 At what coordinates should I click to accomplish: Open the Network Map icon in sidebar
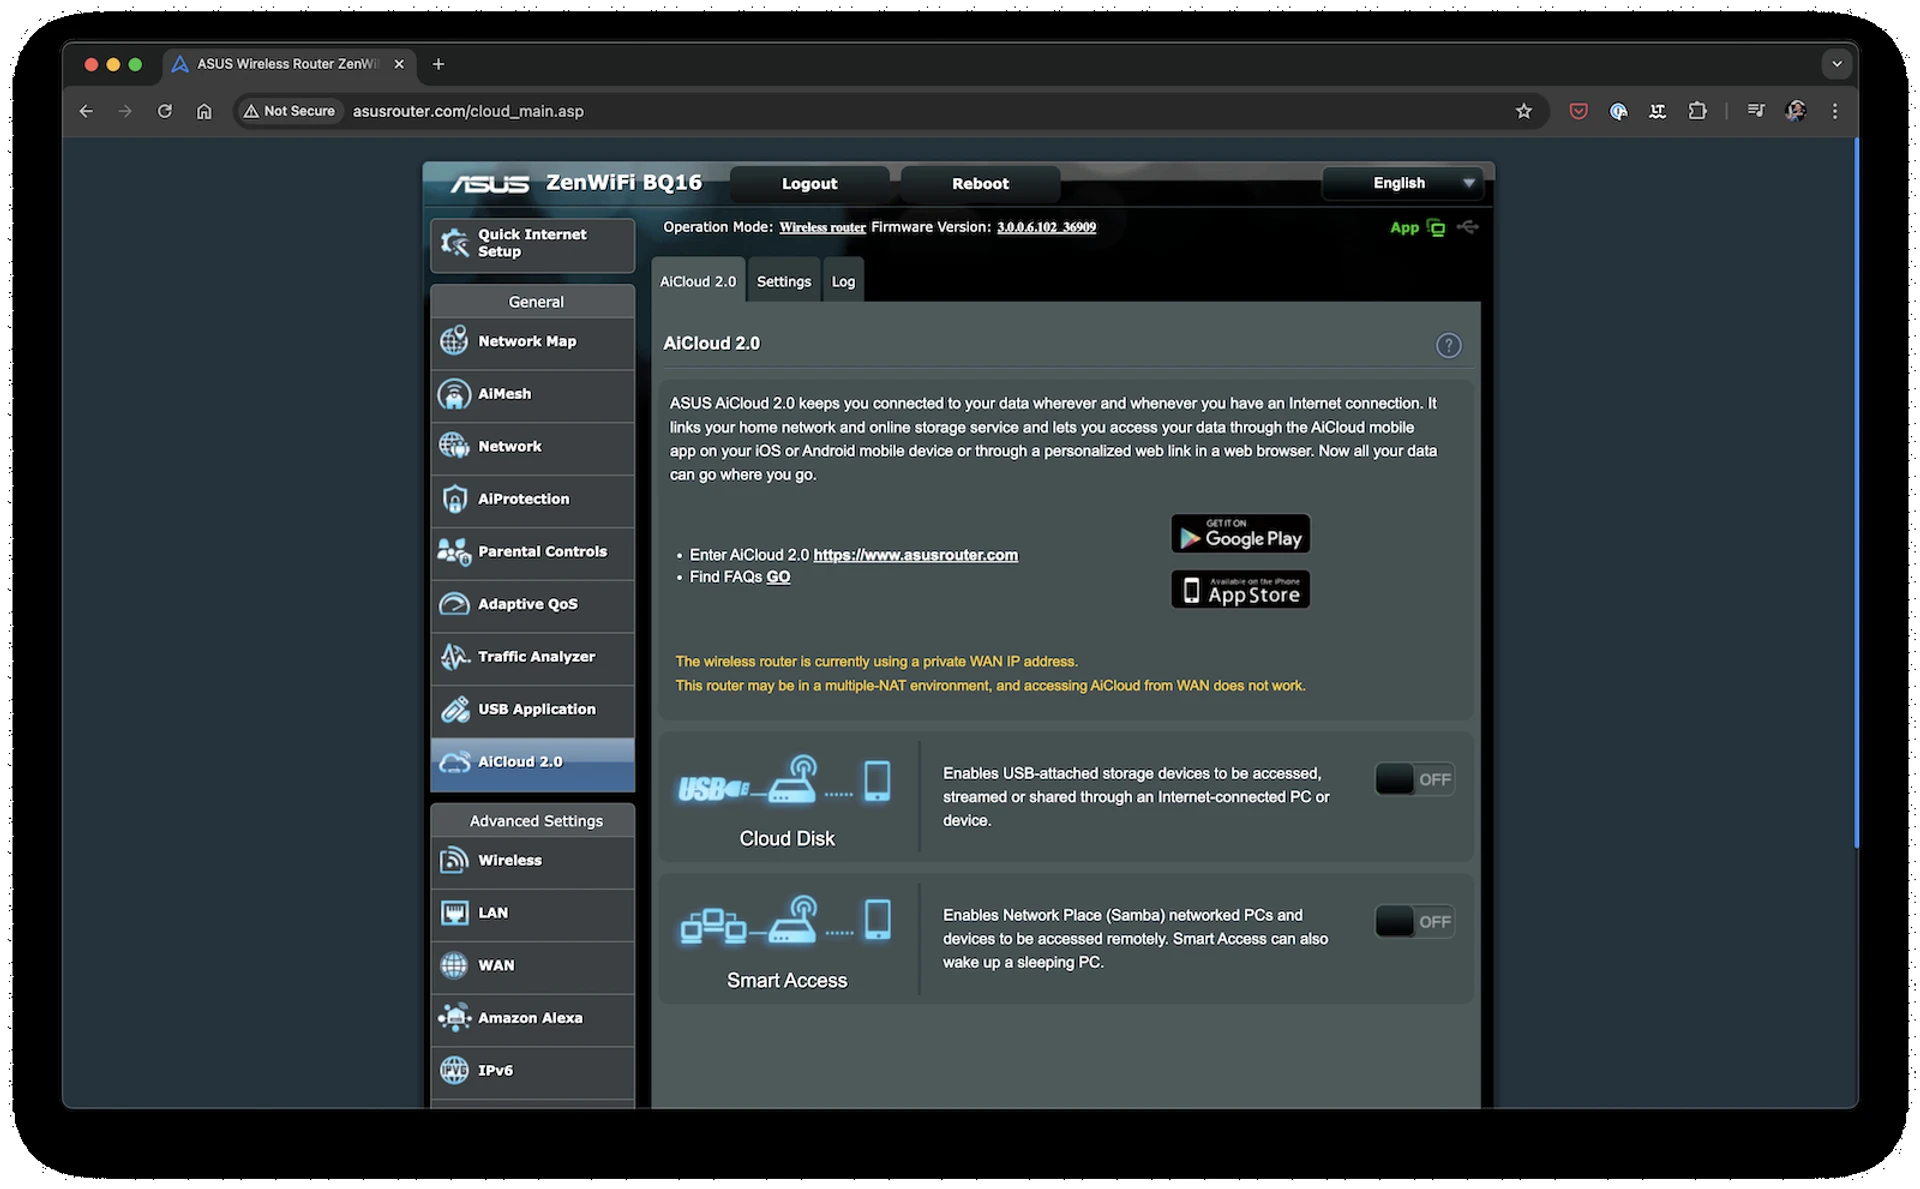coord(454,341)
